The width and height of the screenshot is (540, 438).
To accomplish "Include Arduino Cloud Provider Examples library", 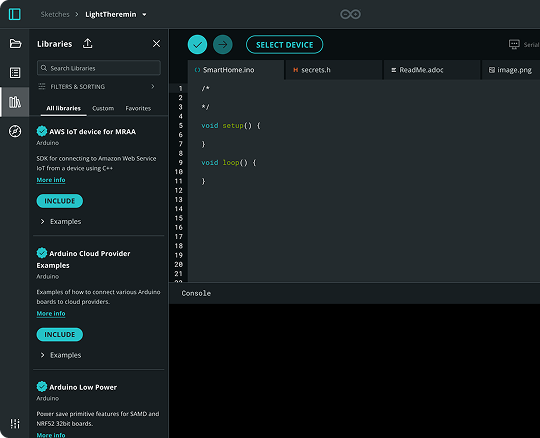I will [60, 334].
